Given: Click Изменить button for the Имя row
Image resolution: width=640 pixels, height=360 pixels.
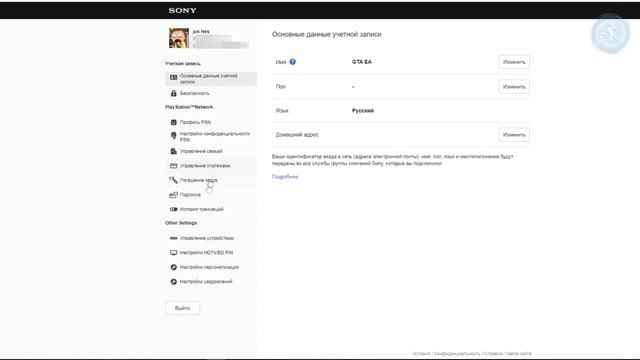Looking at the screenshot, I should click(x=514, y=62).
